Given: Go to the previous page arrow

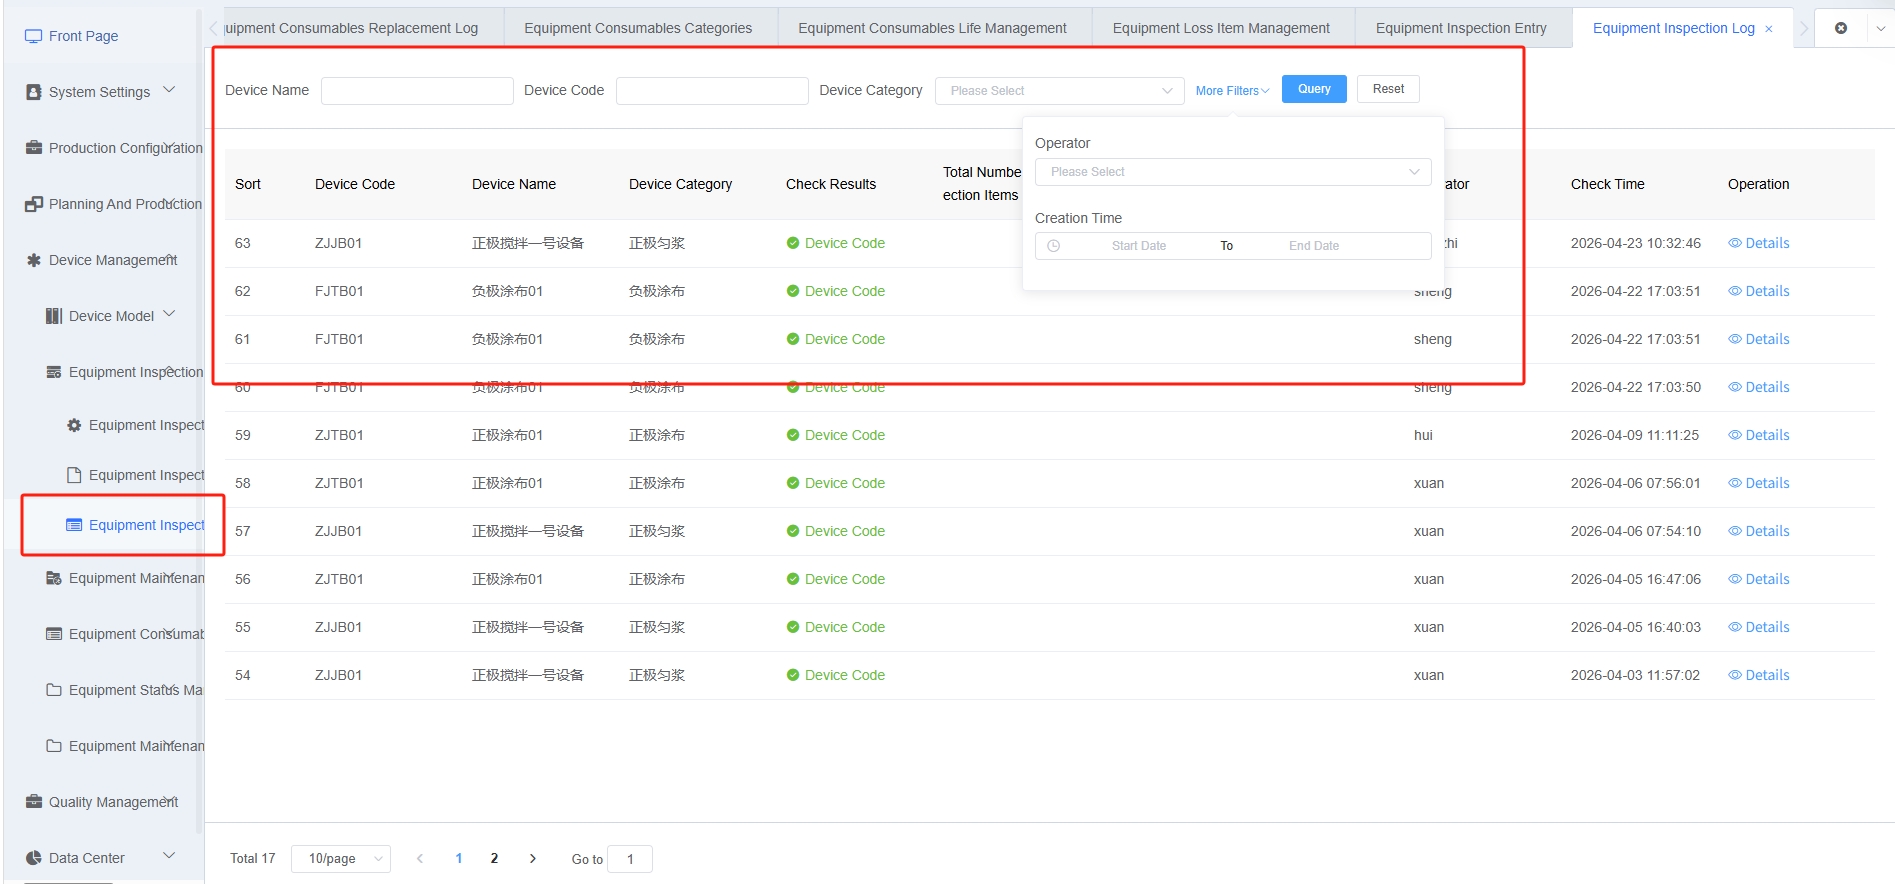Looking at the screenshot, I should click(420, 858).
